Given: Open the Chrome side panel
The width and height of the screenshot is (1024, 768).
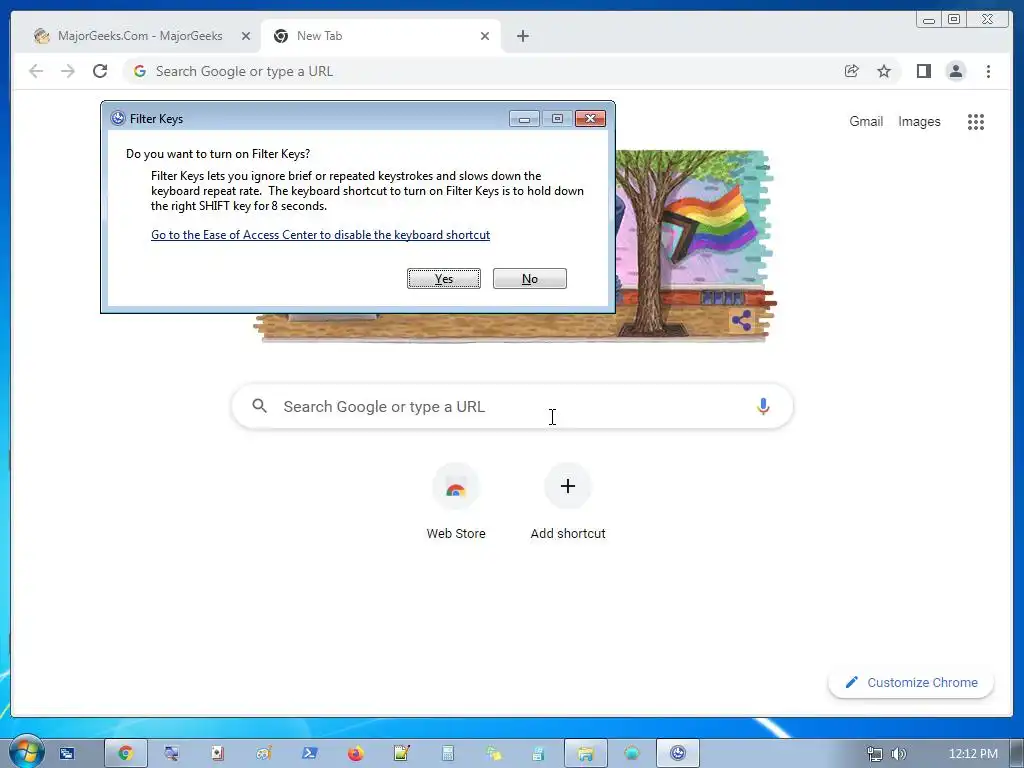Looking at the screenshot, I should click(x=923, y=71).
